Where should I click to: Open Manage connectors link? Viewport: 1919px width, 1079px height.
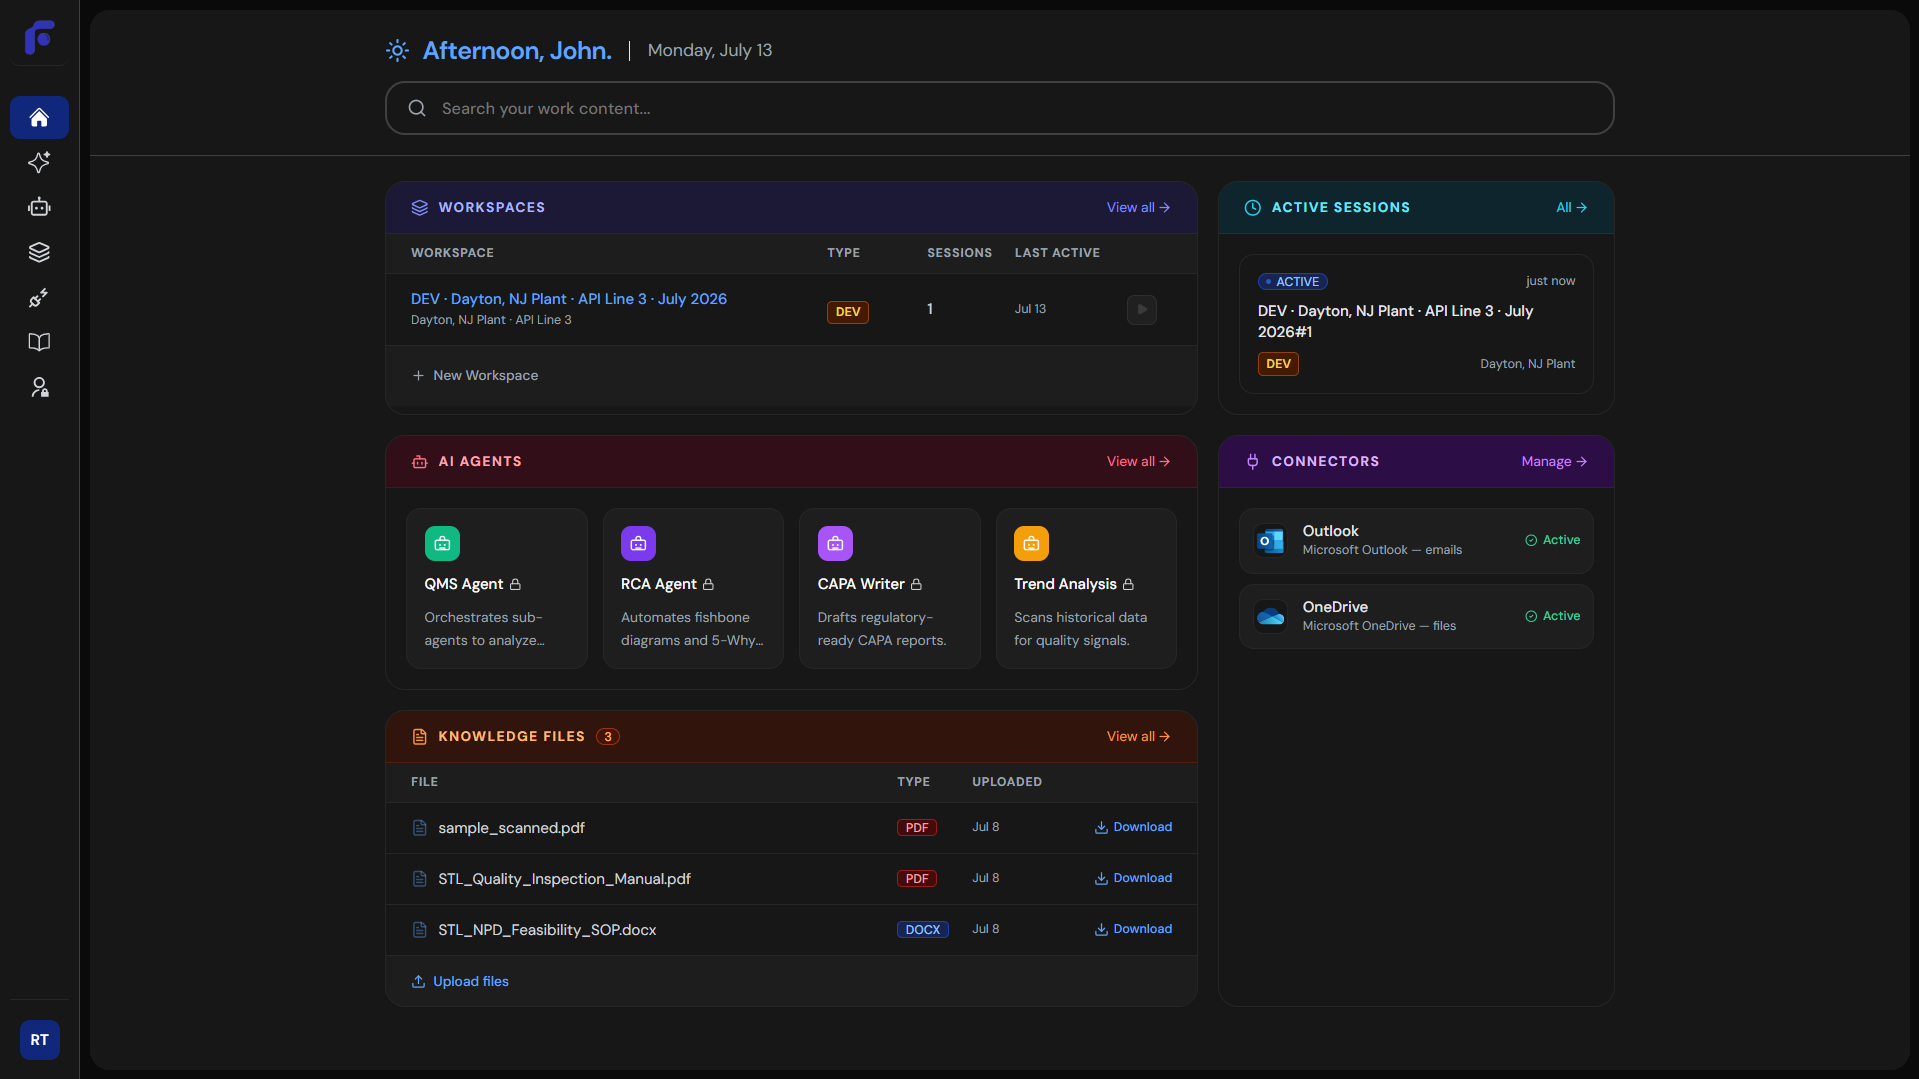click(1554, 462)
